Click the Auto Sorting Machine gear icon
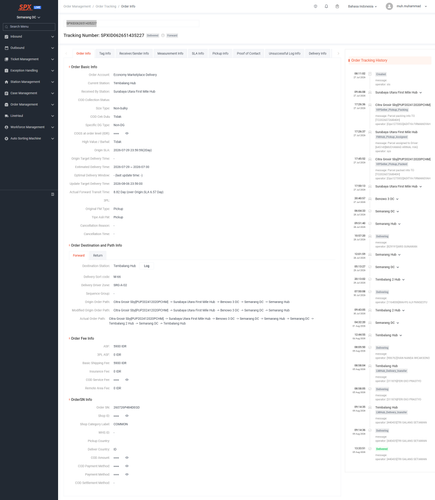The width and height of the screenshot is (435, 500). pyautogui.click(x=6, y=139)
